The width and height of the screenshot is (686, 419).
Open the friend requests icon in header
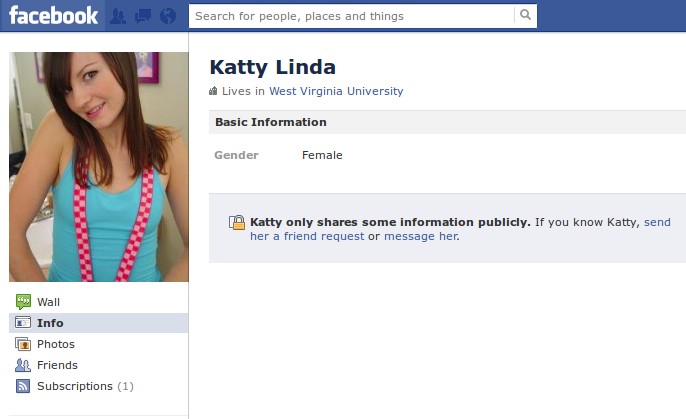118,16
